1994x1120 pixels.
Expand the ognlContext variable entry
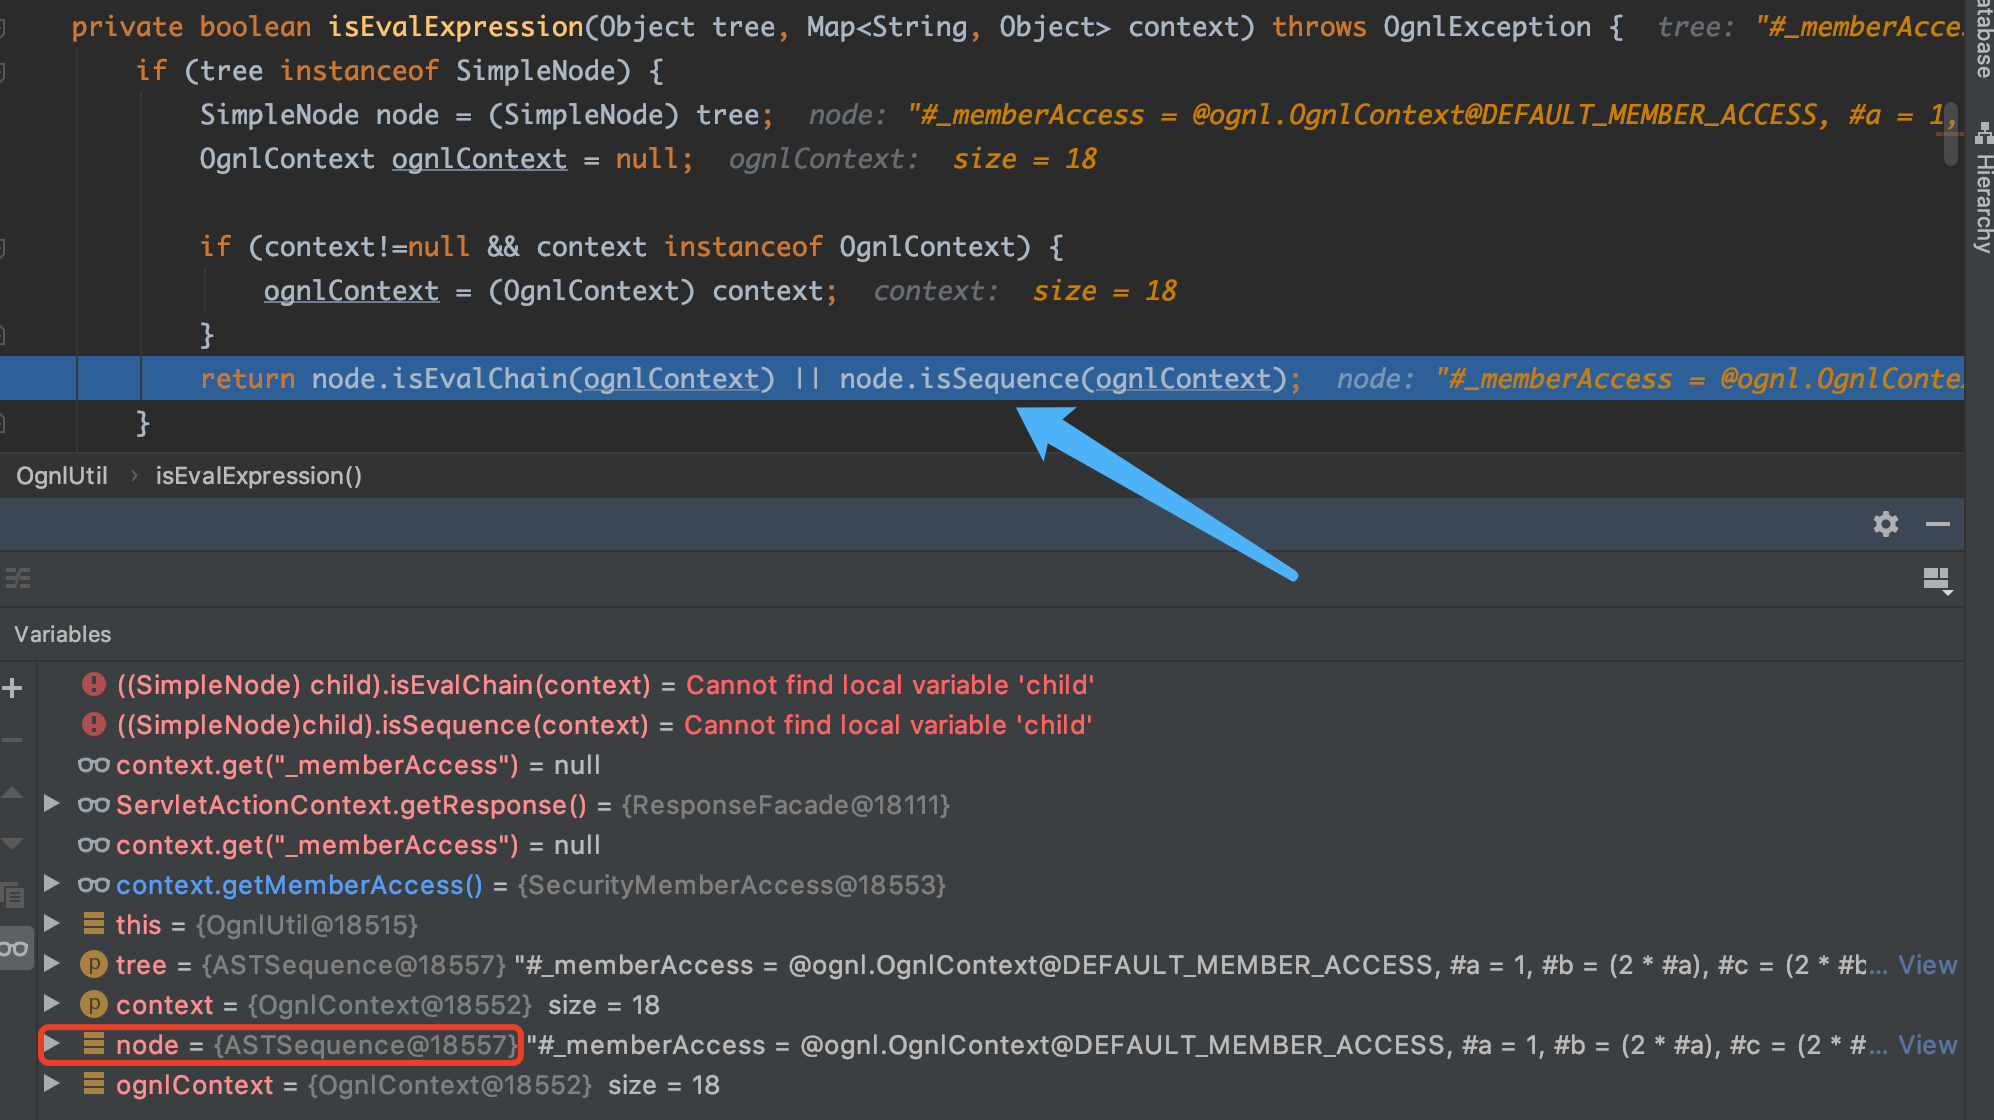pyautogui.click(x=52, y=1084)
